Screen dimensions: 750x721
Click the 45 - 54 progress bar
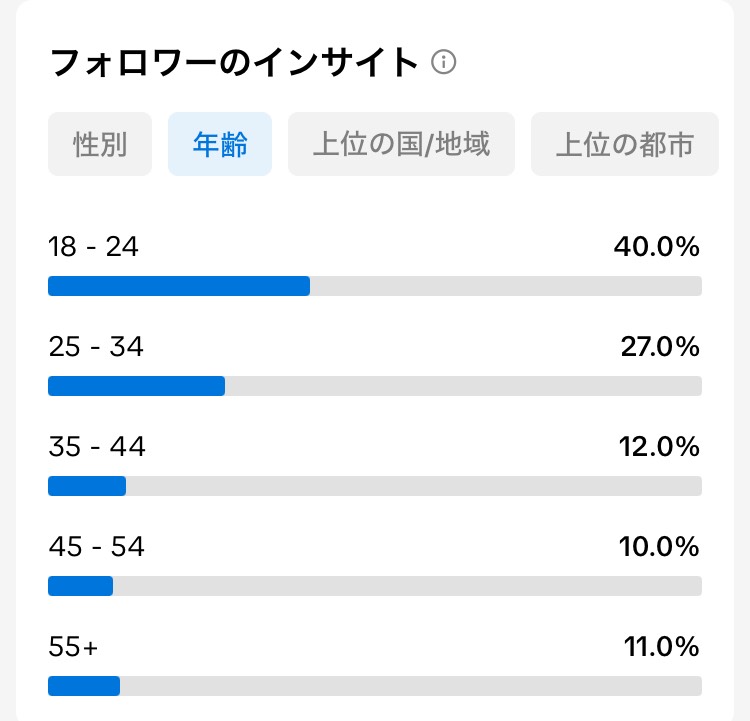coord(375,586)
